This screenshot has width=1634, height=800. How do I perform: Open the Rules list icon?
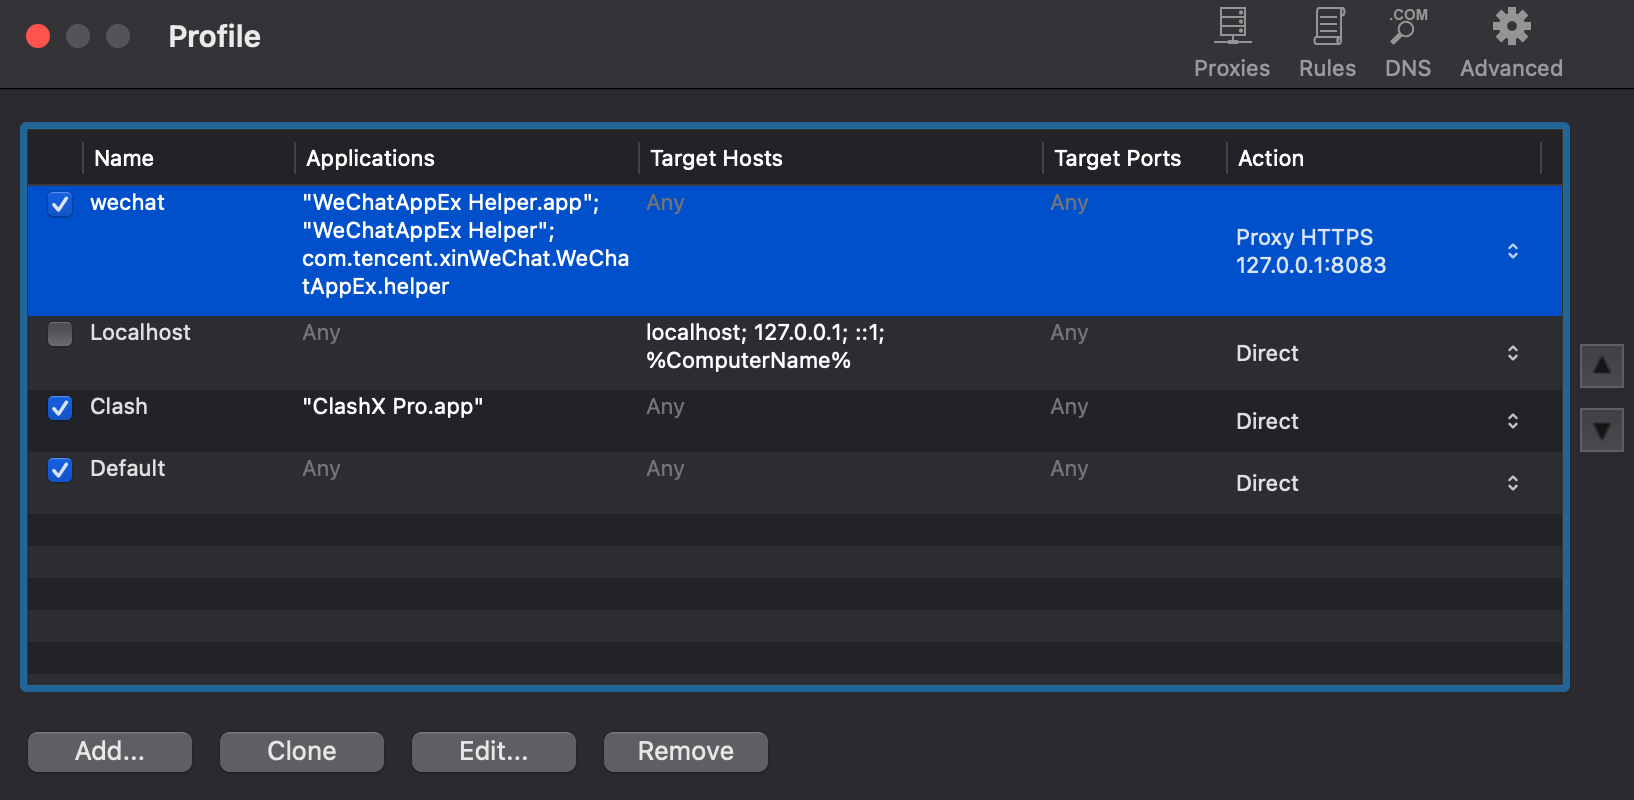click(x=1328, y=28)
